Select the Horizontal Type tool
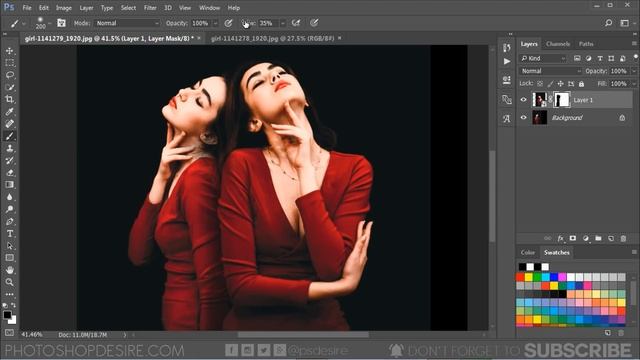This screenshot has height=360, width=640. click(x=9, y=234)
